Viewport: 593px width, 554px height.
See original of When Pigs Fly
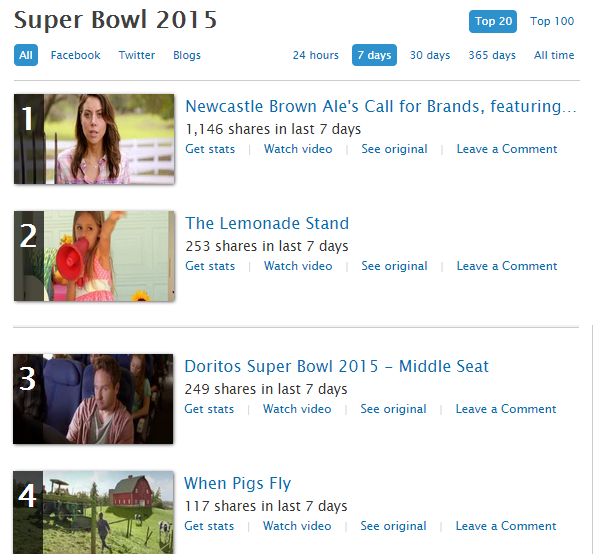pyautogui.click(x=393, y=526)
